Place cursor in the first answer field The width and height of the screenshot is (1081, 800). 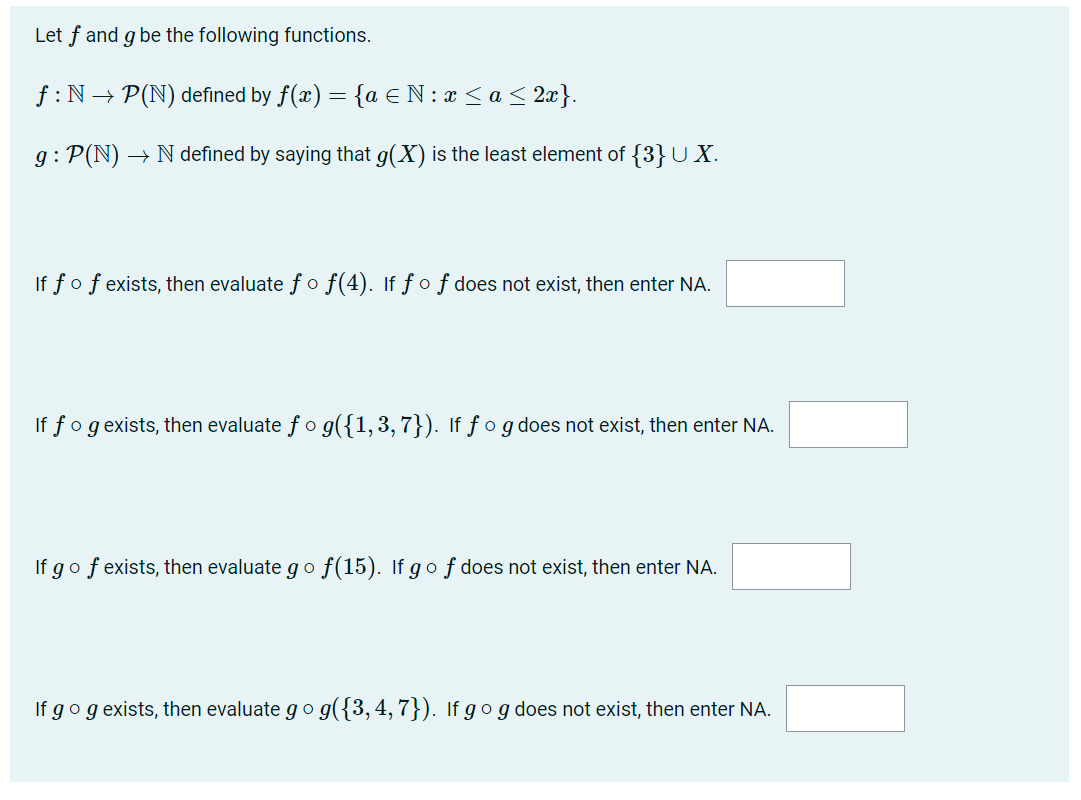click(x=784, y=283)
